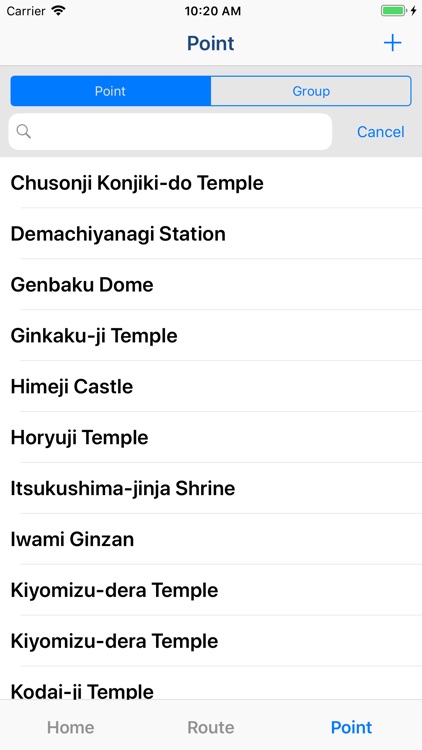Select the Point segment toggle
Screen dimensions: 422x750
pyautogui.click(x=111, y=91)
